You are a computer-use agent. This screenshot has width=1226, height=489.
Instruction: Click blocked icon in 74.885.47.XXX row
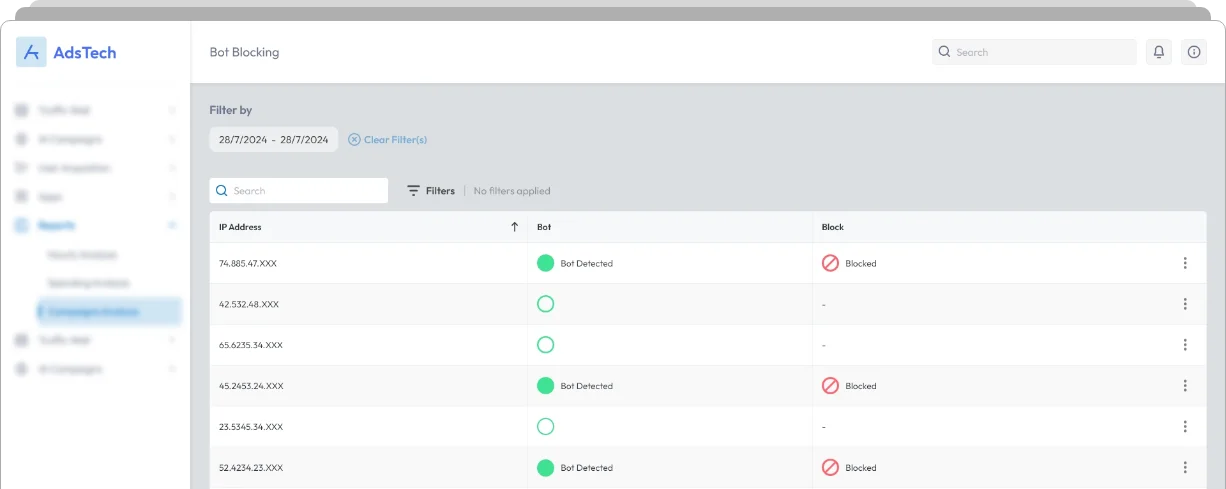coord(830,263)
